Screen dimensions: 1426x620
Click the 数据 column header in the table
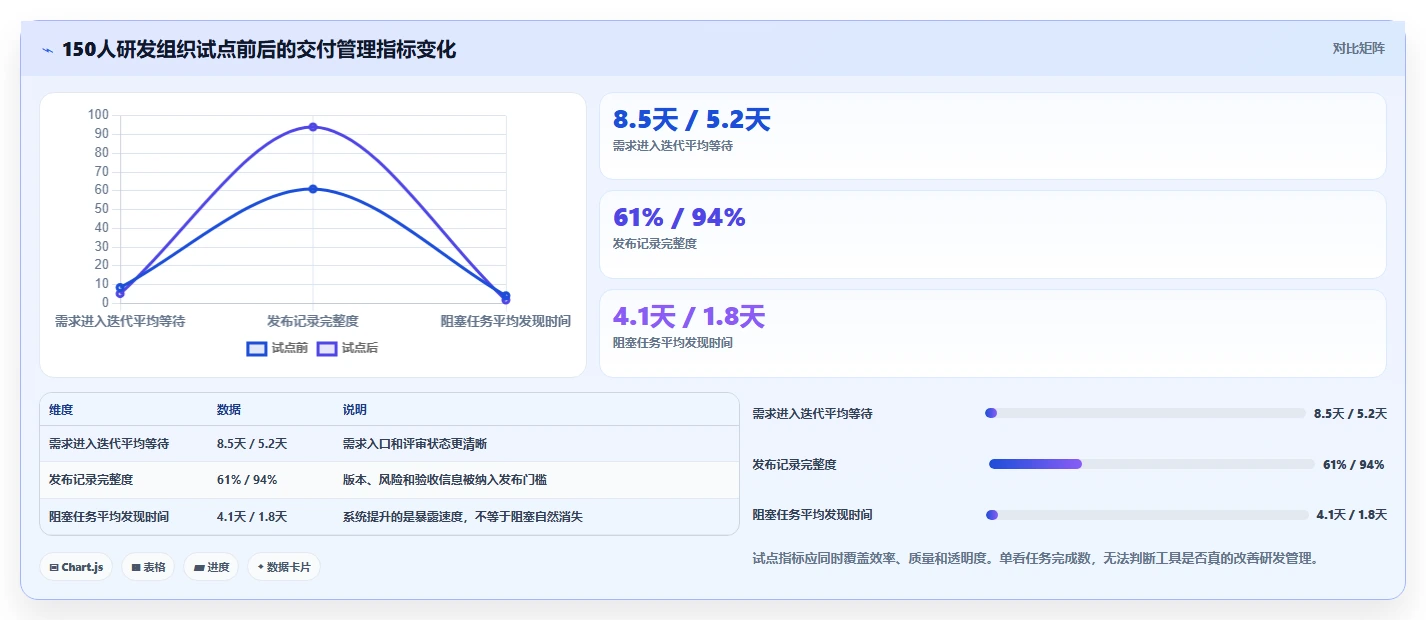pos(229,410)
